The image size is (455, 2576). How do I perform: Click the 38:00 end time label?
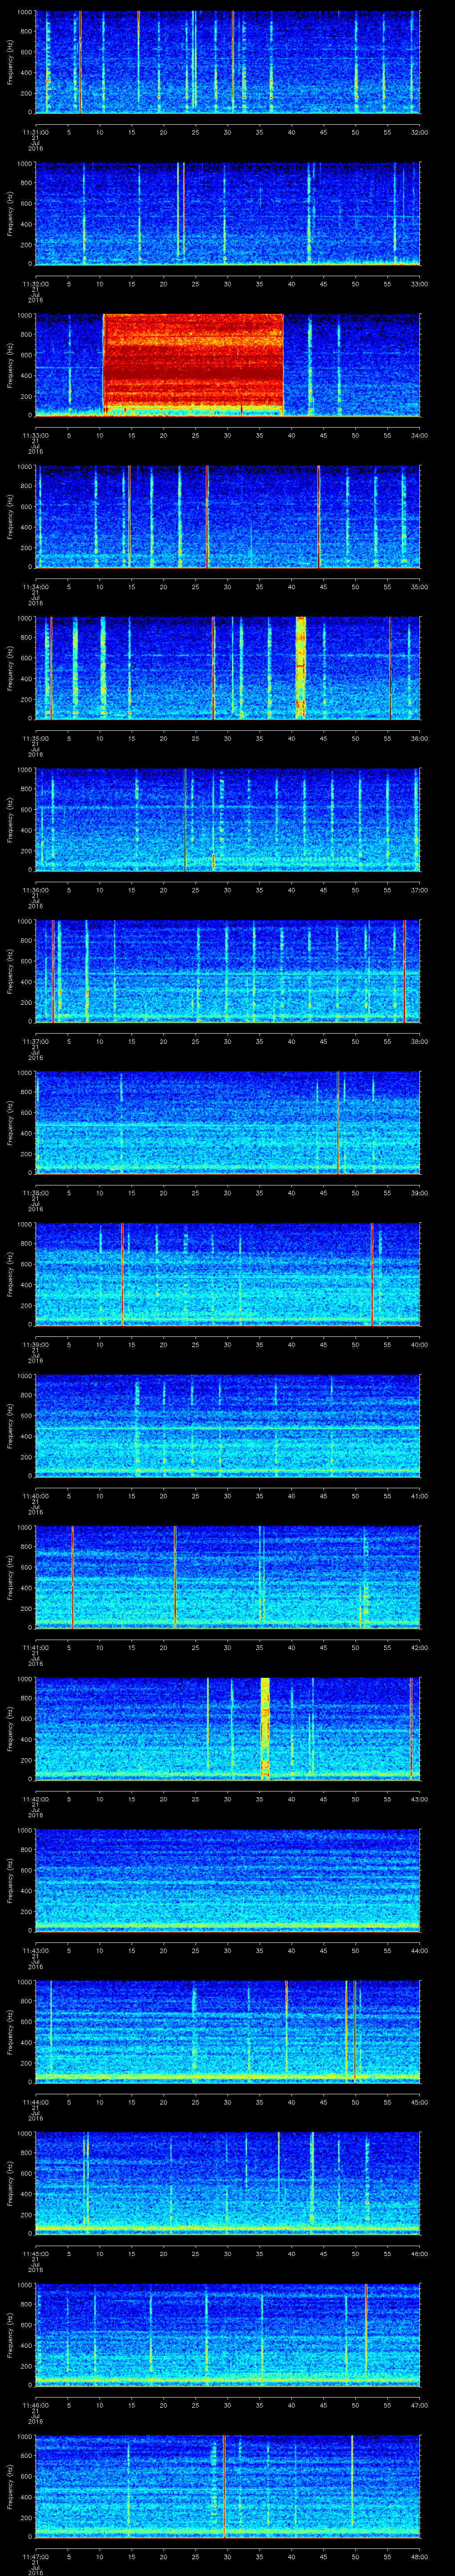pyautogui.click(x=419, y=1041)
